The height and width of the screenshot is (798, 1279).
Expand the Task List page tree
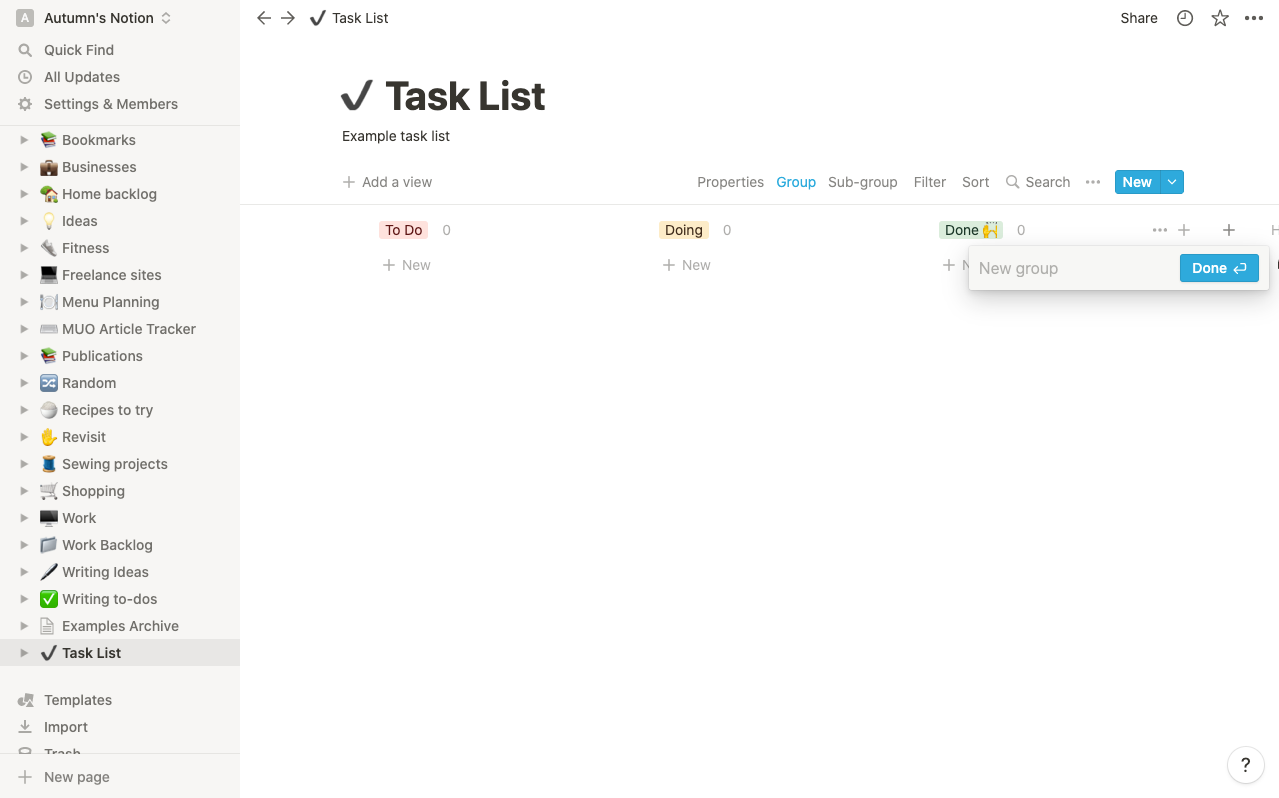tap(25, 653)
